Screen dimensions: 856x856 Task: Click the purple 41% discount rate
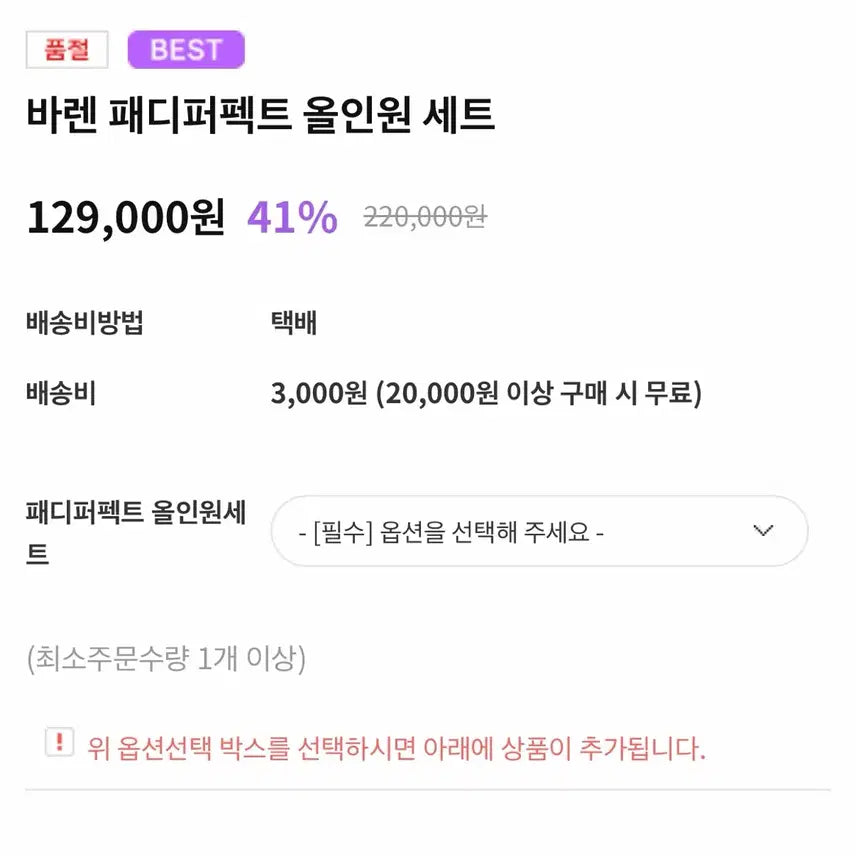tap(292, 217)
